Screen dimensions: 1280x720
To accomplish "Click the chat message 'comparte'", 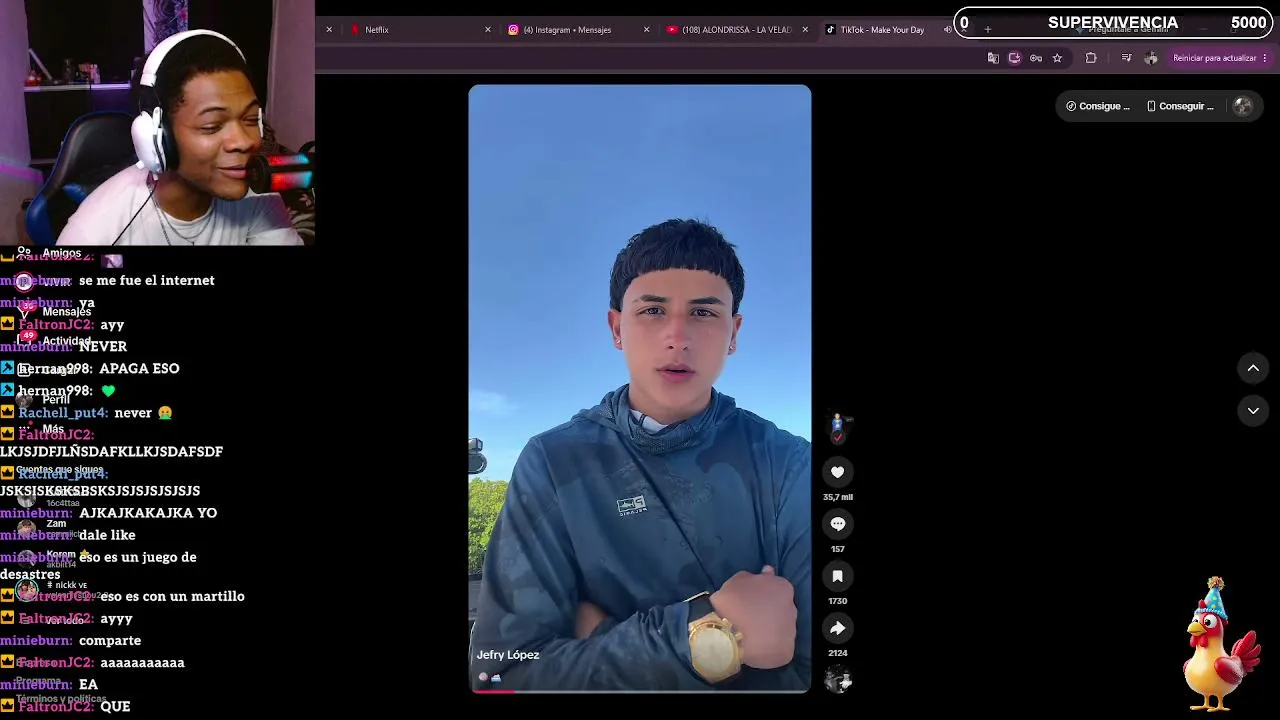I will pos(110,641).
